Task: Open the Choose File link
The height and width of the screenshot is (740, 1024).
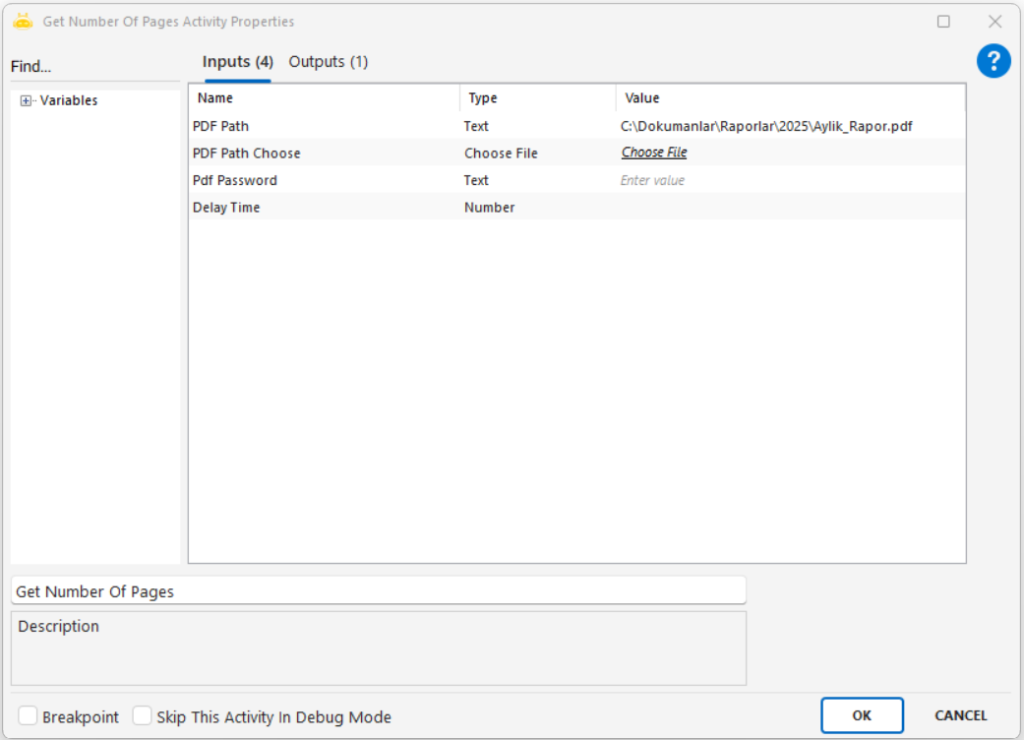Action: click(654, 153)
